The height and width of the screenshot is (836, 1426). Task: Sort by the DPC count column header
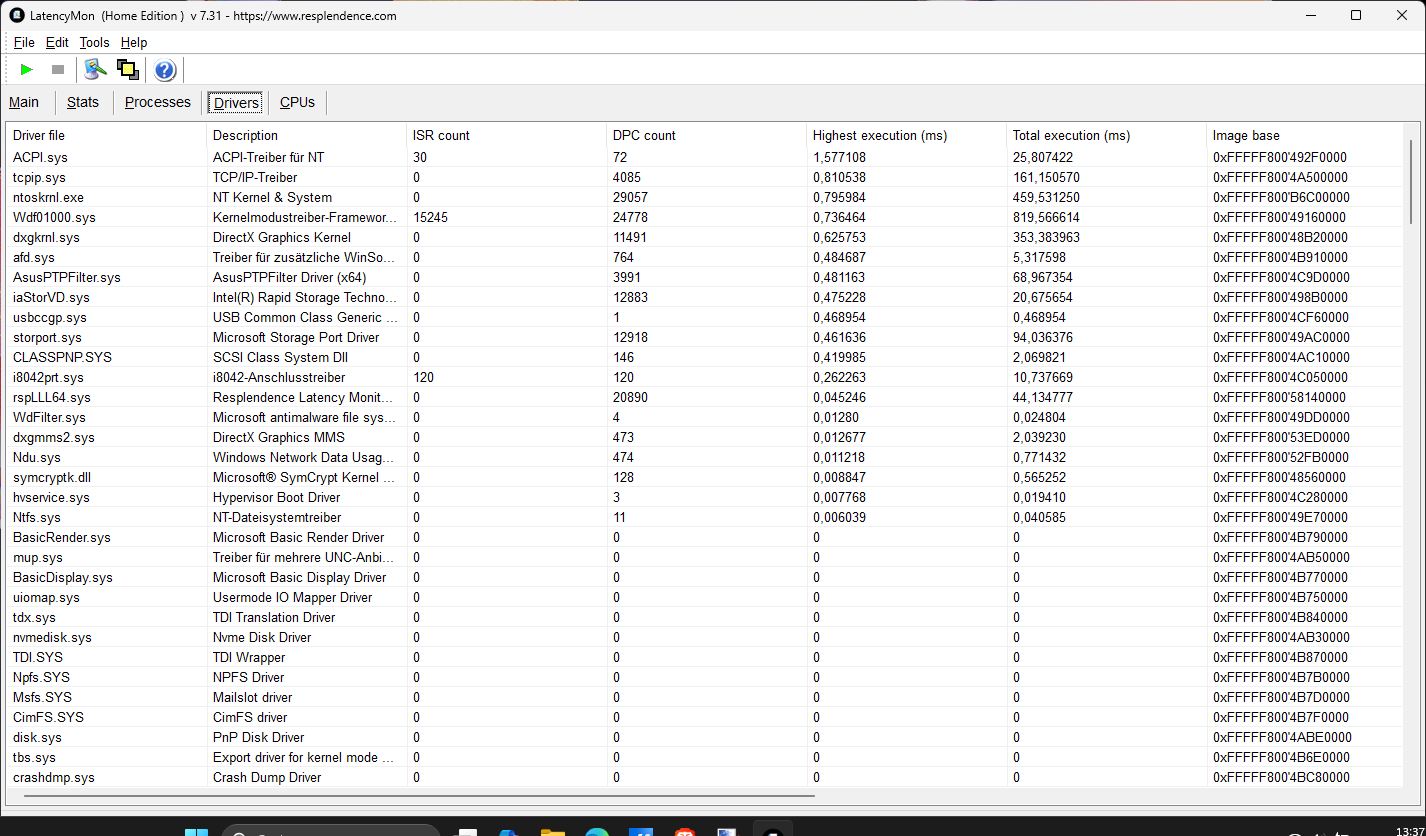tap(644, 135)
